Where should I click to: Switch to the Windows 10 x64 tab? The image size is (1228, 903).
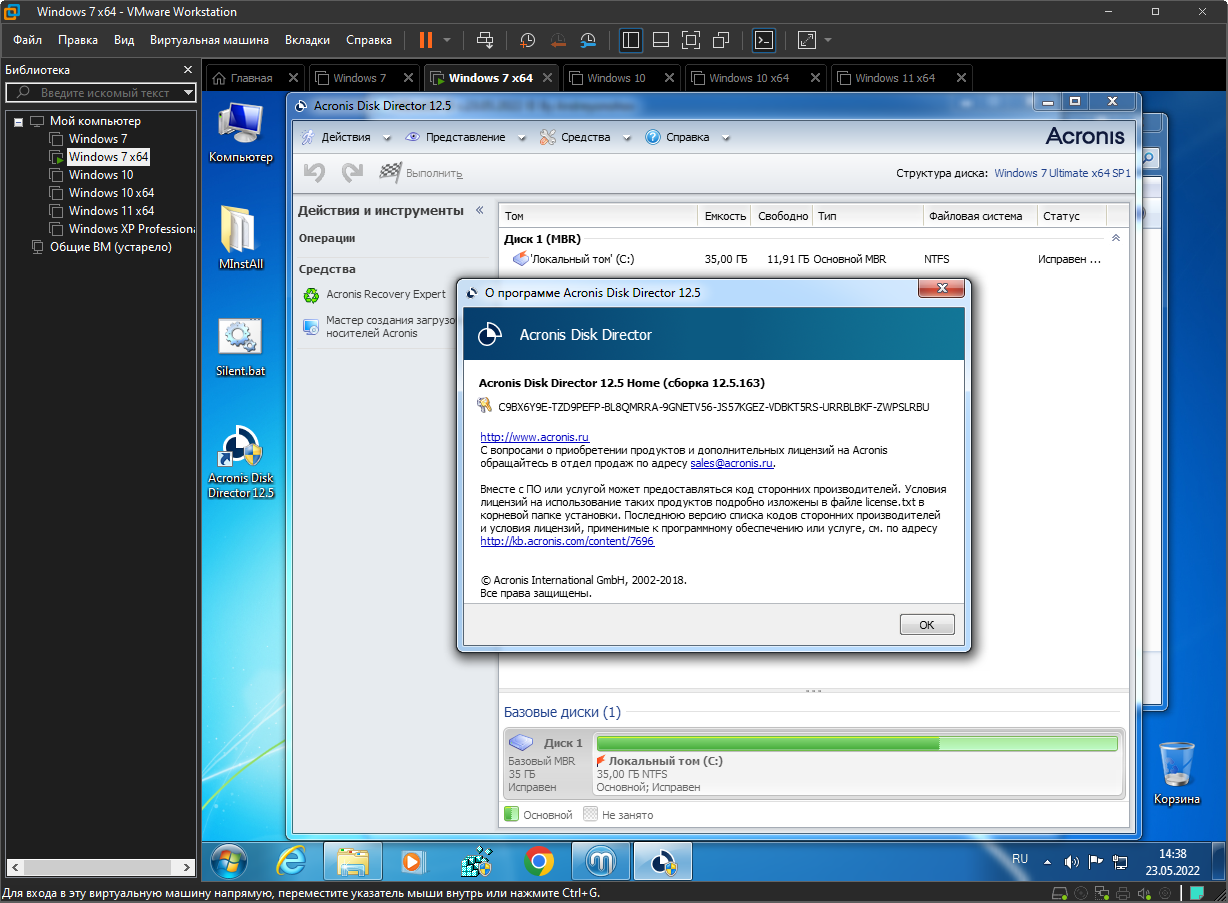coord(748,78)
